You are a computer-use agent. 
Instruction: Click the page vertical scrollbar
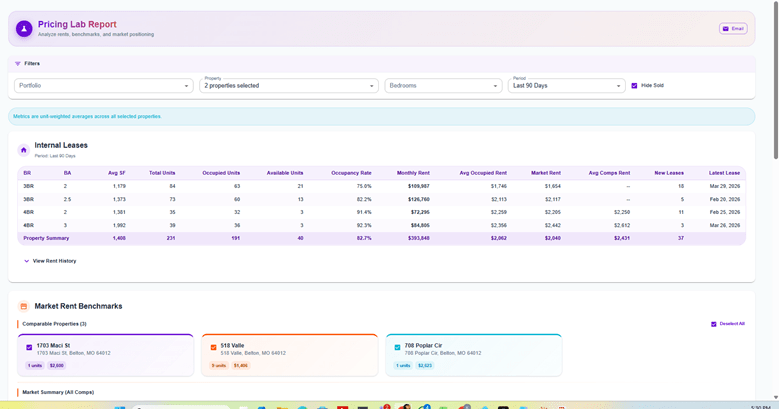(774, 80)
